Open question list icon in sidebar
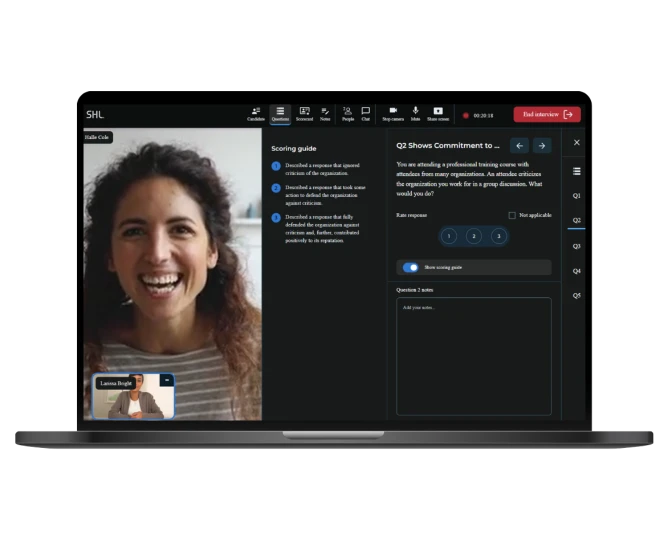Image resolution: width=668 pixels, height=540 pixels. pos(576,171)
